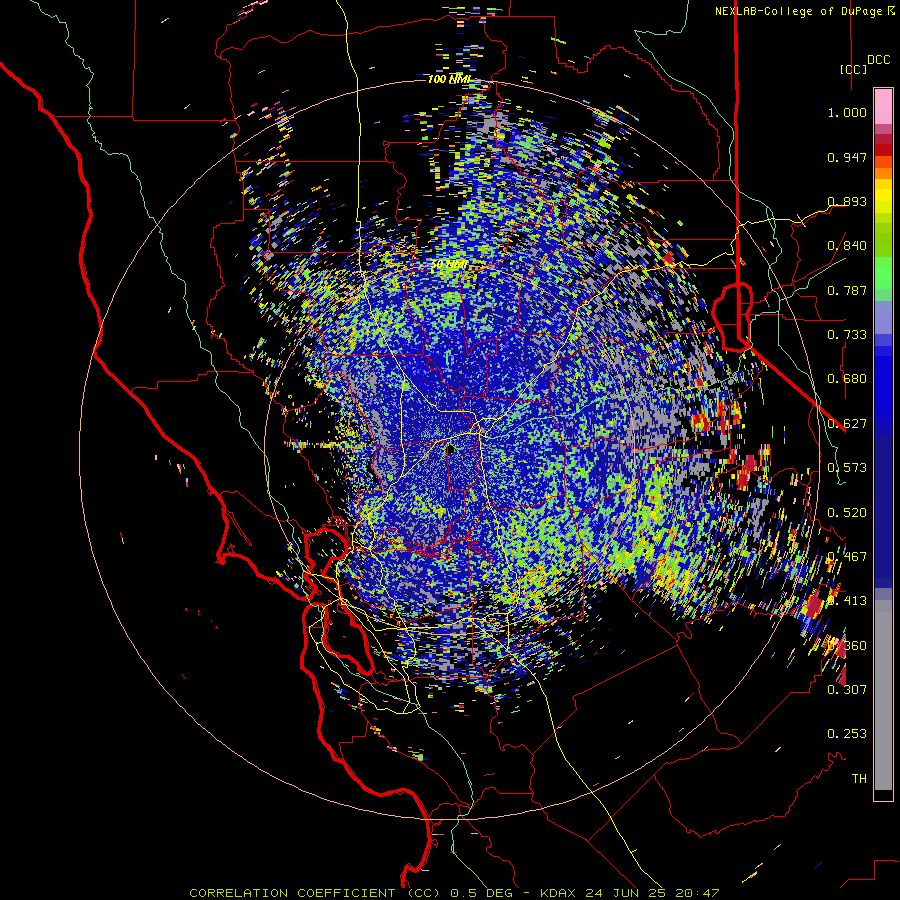The image size is (900, 900).
Task: Select the 0.307 legend value
Action: point(847,690)
